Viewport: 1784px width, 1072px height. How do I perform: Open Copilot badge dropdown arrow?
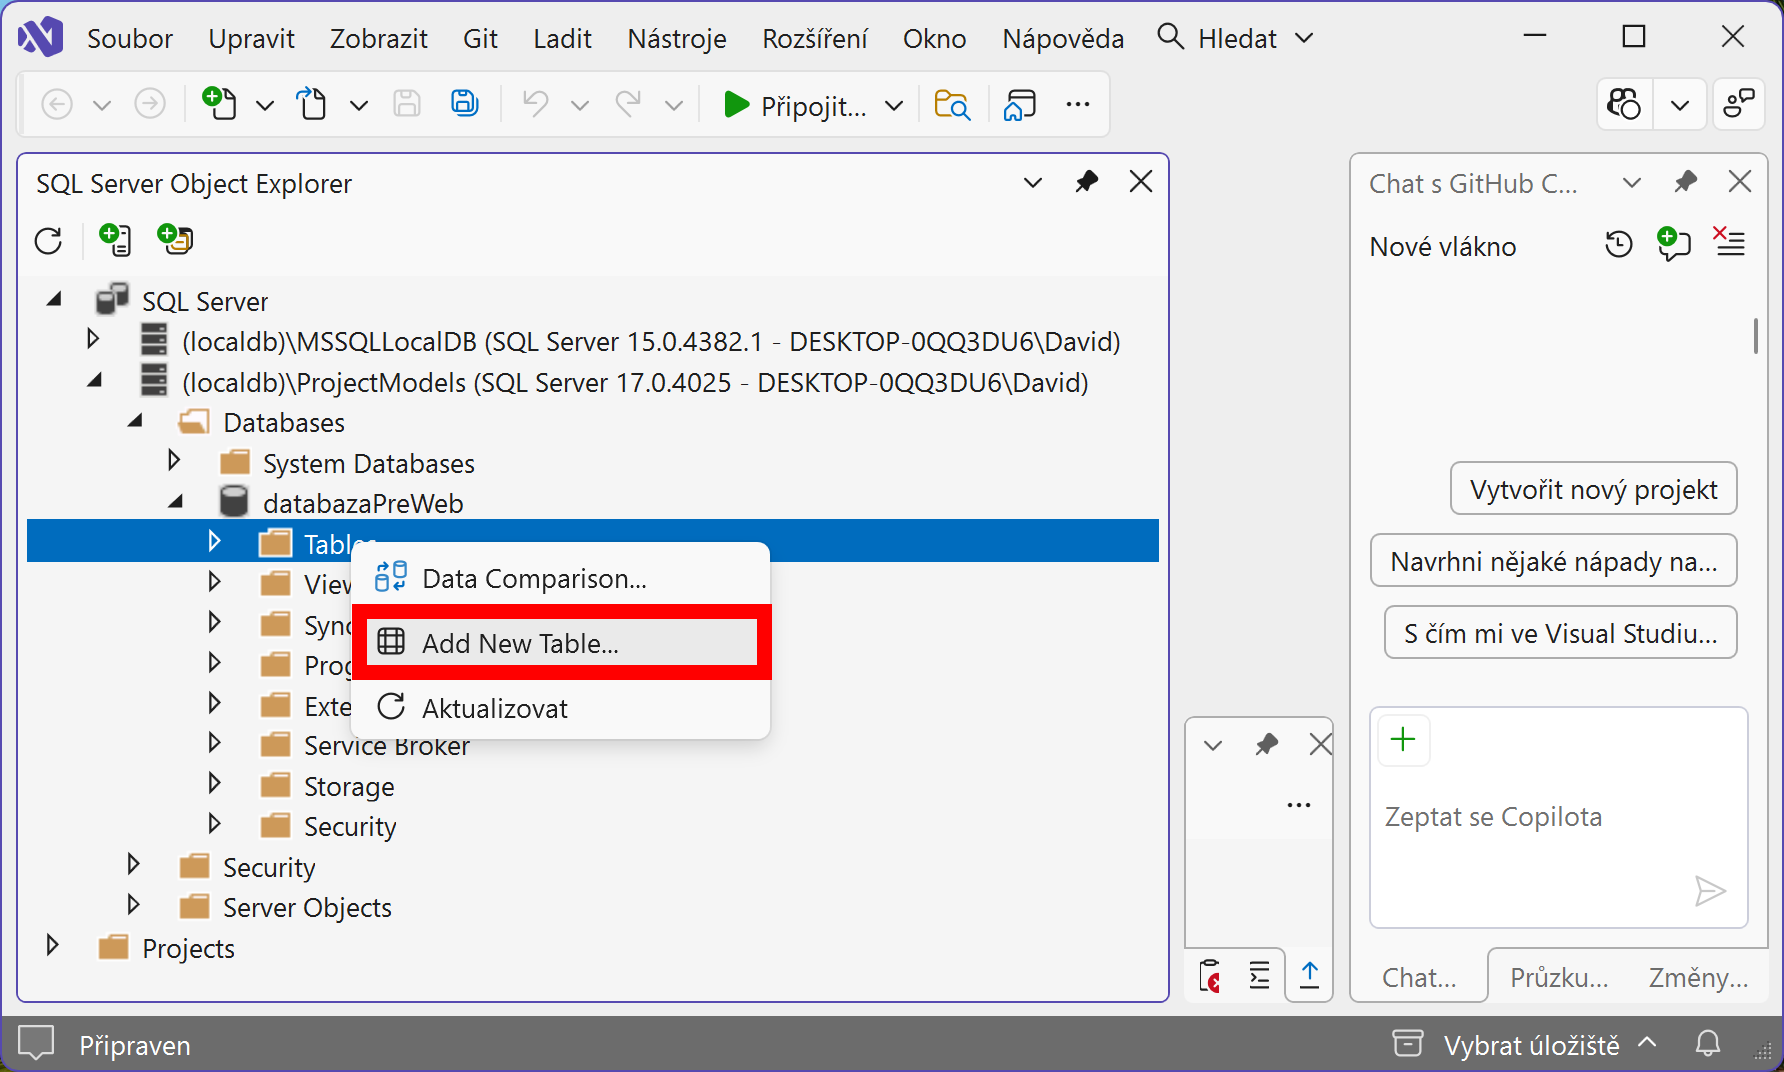point(1680,104)
